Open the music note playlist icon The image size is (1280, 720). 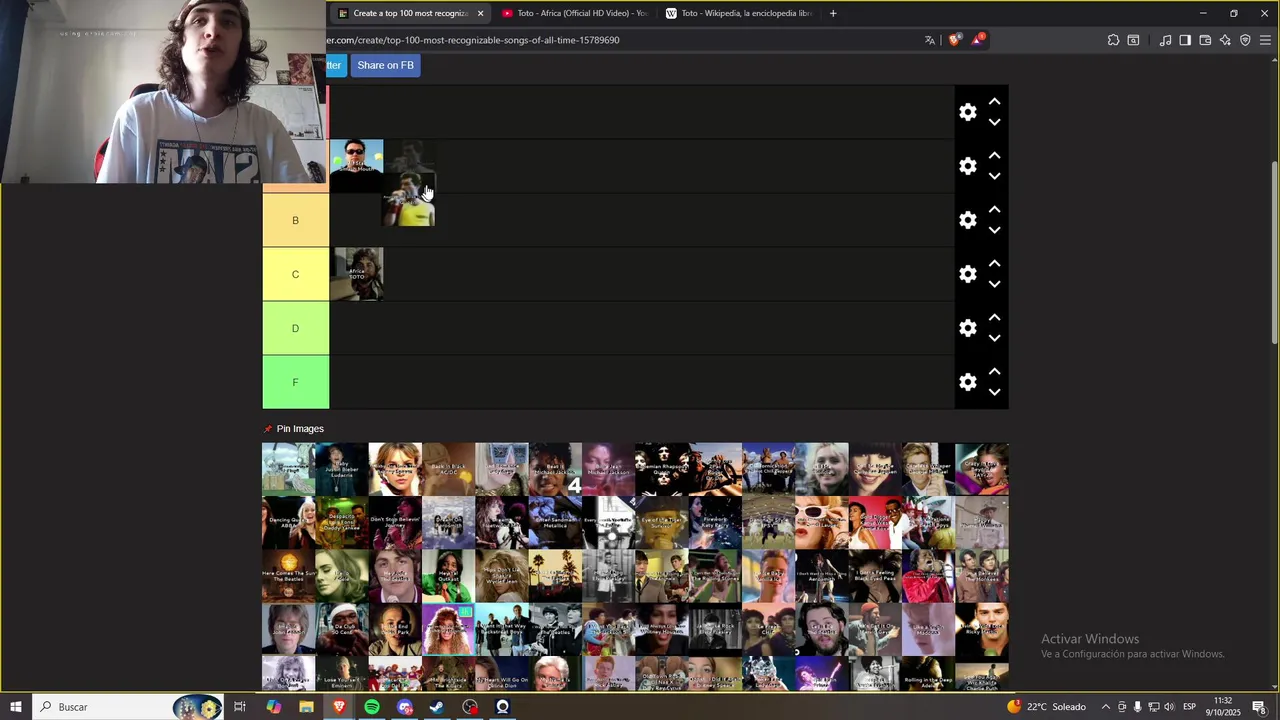pyautogui.click(x=1165, y=40)
